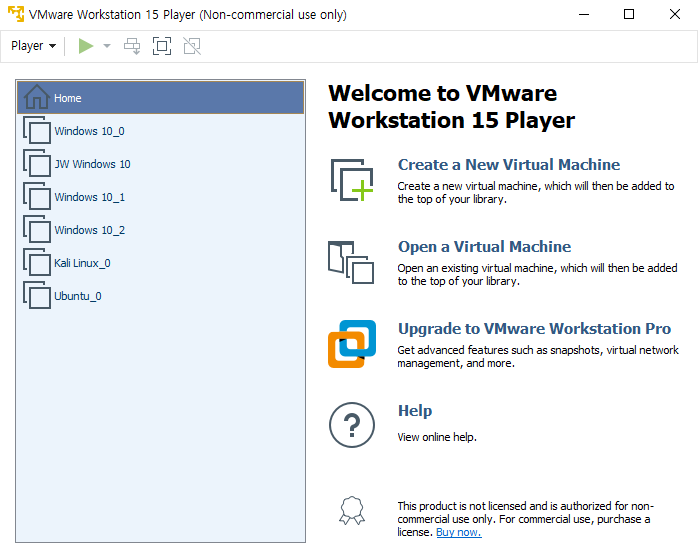Viewport: 698px width, 559px height.
Task: Click the license ribbon badge icon
Action: coord(352,510)
